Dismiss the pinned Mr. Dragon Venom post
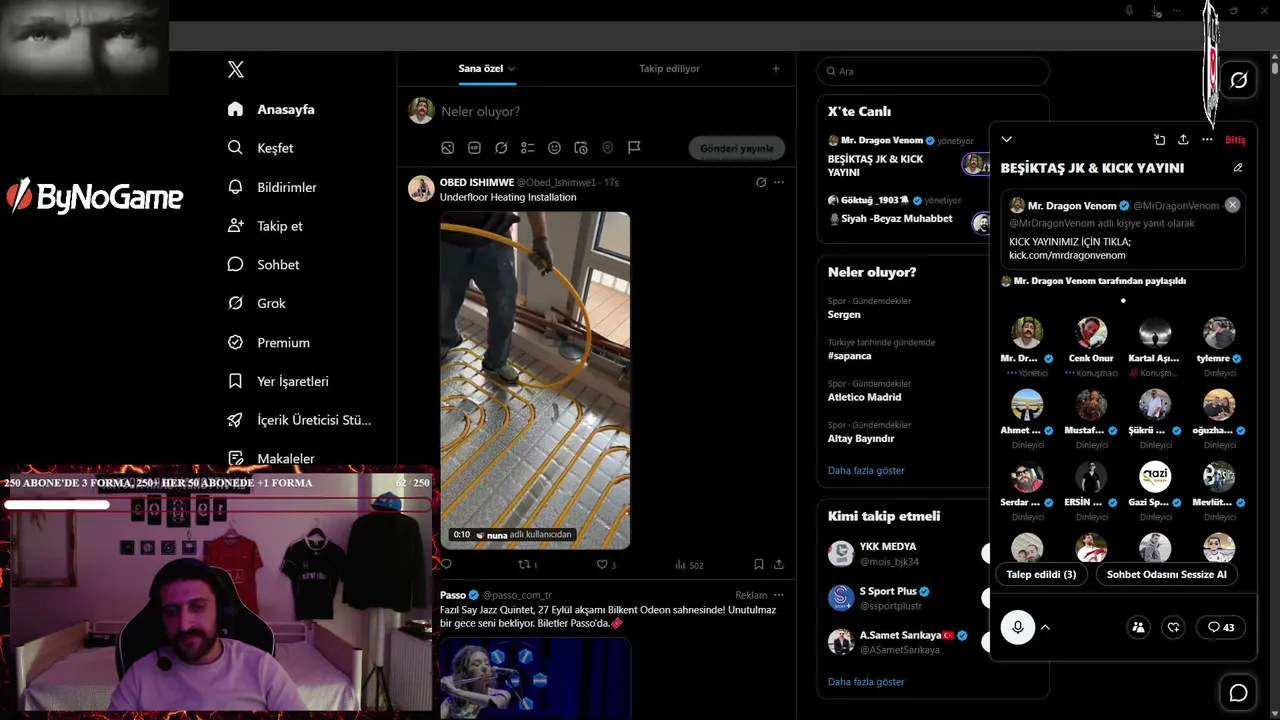This screenshot has height=720, width=1280. coord(1232,205)
